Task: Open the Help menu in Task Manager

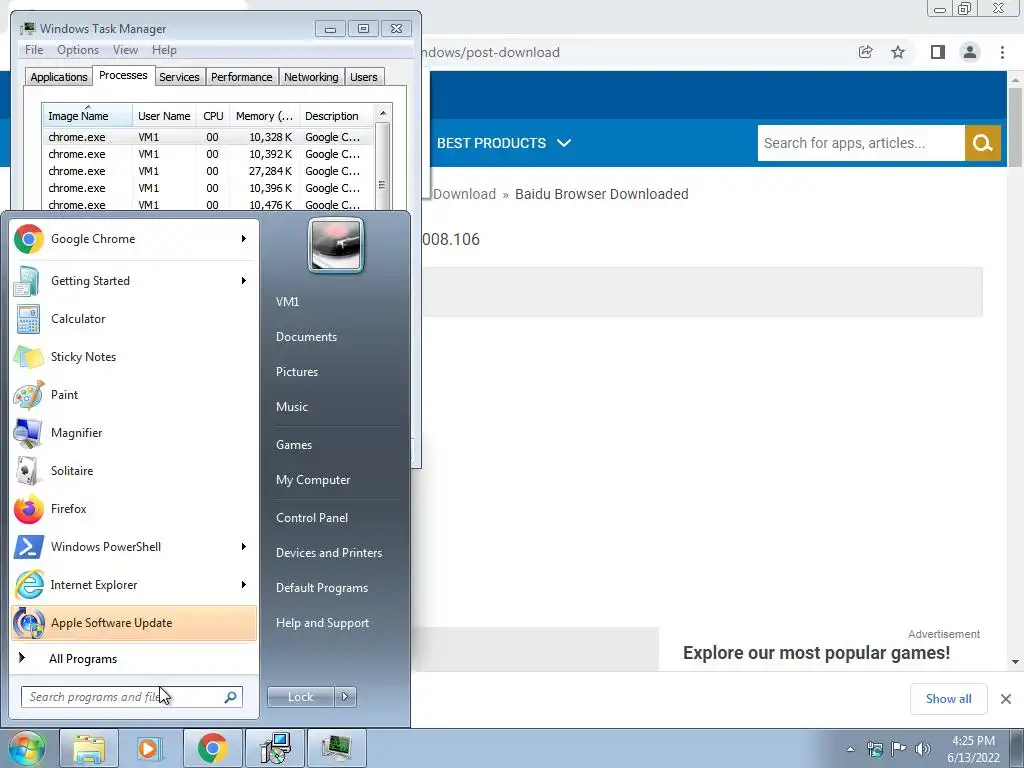Action: (x=164, y=50)
